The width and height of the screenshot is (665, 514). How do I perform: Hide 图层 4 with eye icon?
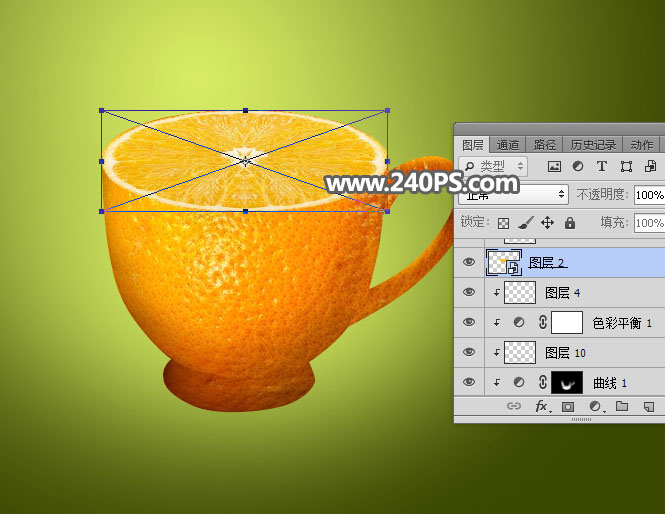pos(469,292)
